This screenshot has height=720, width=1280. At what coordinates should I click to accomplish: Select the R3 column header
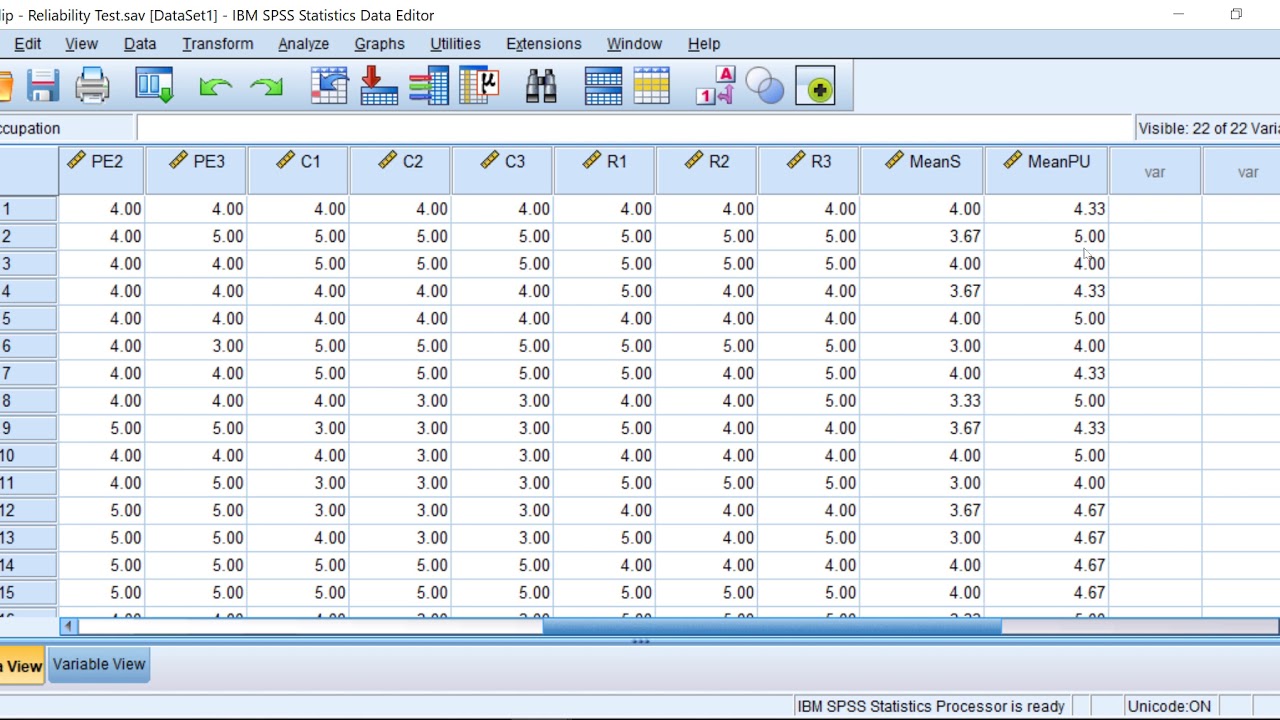[x=808, y=170]
